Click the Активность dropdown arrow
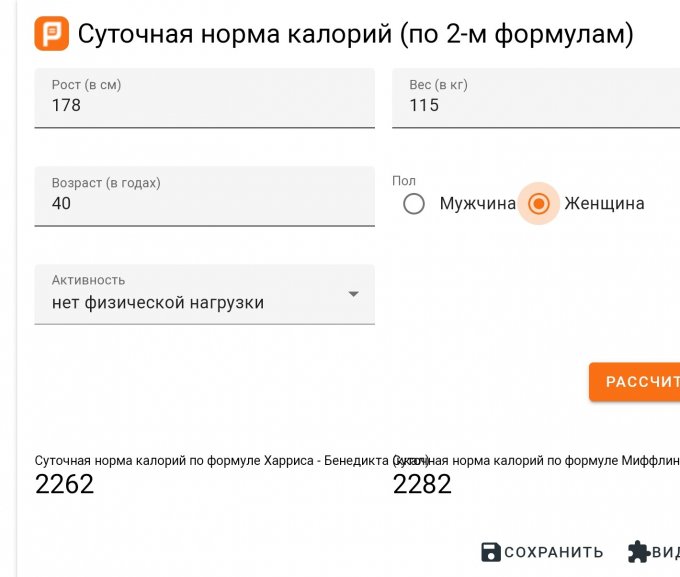 pyautogui.click(x=353, y=294)
